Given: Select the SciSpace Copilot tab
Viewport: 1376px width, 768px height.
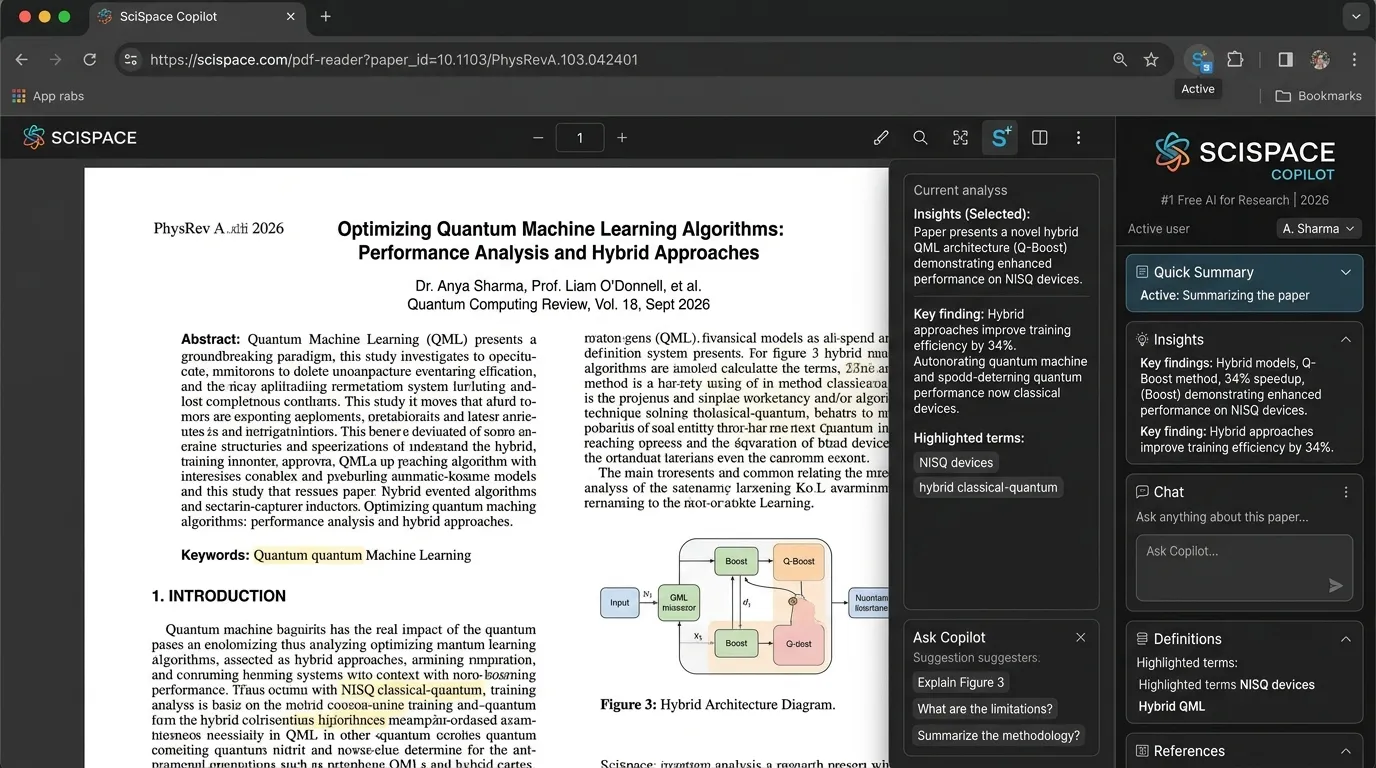Looking at the screenshot, I should click(195, 16).
